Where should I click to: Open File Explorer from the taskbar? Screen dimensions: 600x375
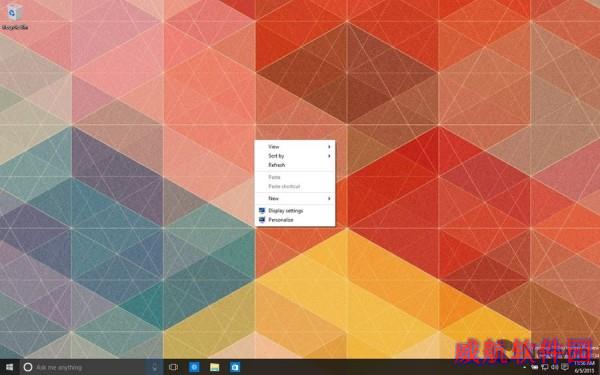[x=215, y=367]
